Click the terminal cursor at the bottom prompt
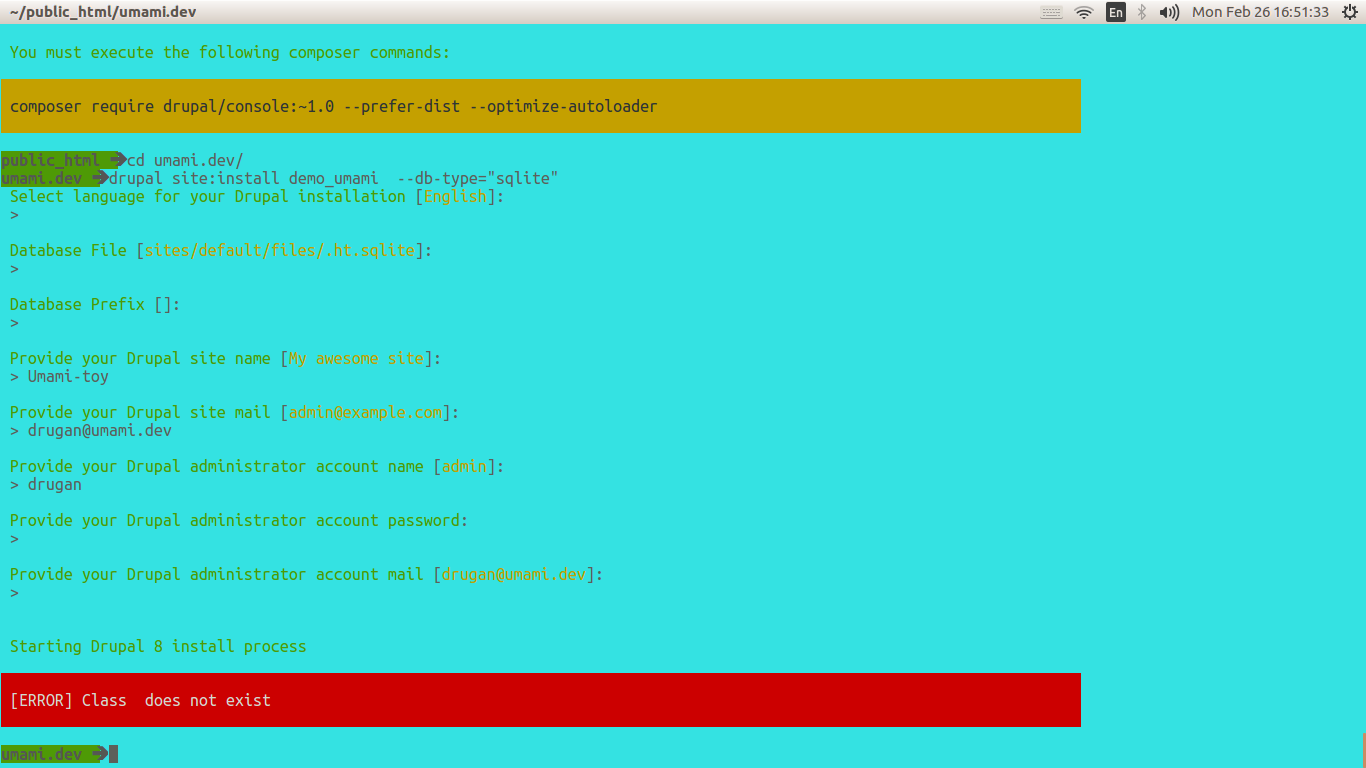The height and width of the screenshot is (768, 1366). click(113, 754)
